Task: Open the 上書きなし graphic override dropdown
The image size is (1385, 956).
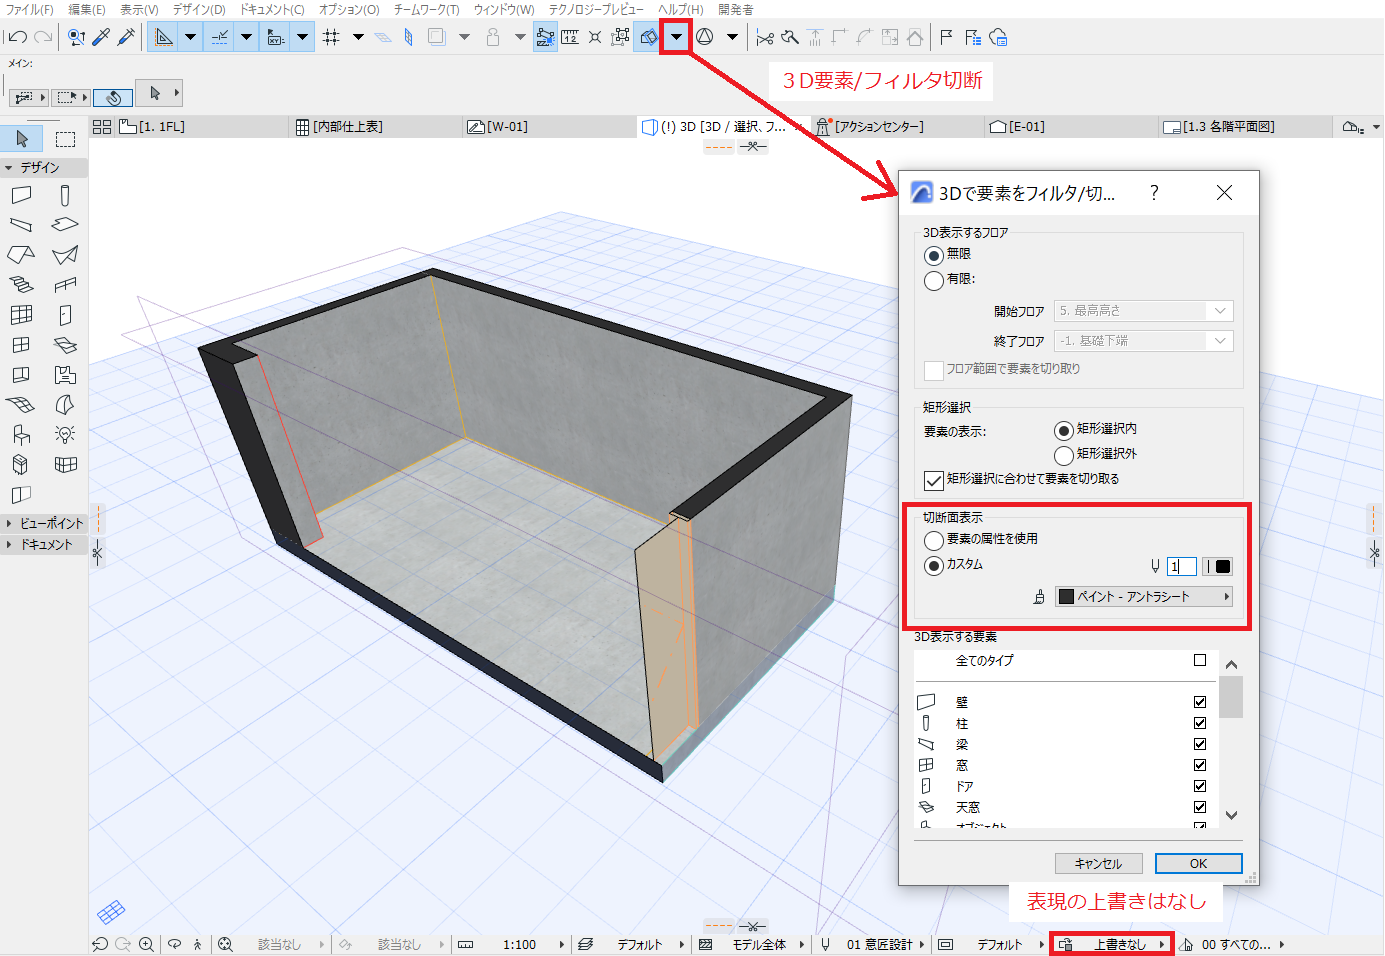Action: pyautogui.click(x=1112, y=944)
